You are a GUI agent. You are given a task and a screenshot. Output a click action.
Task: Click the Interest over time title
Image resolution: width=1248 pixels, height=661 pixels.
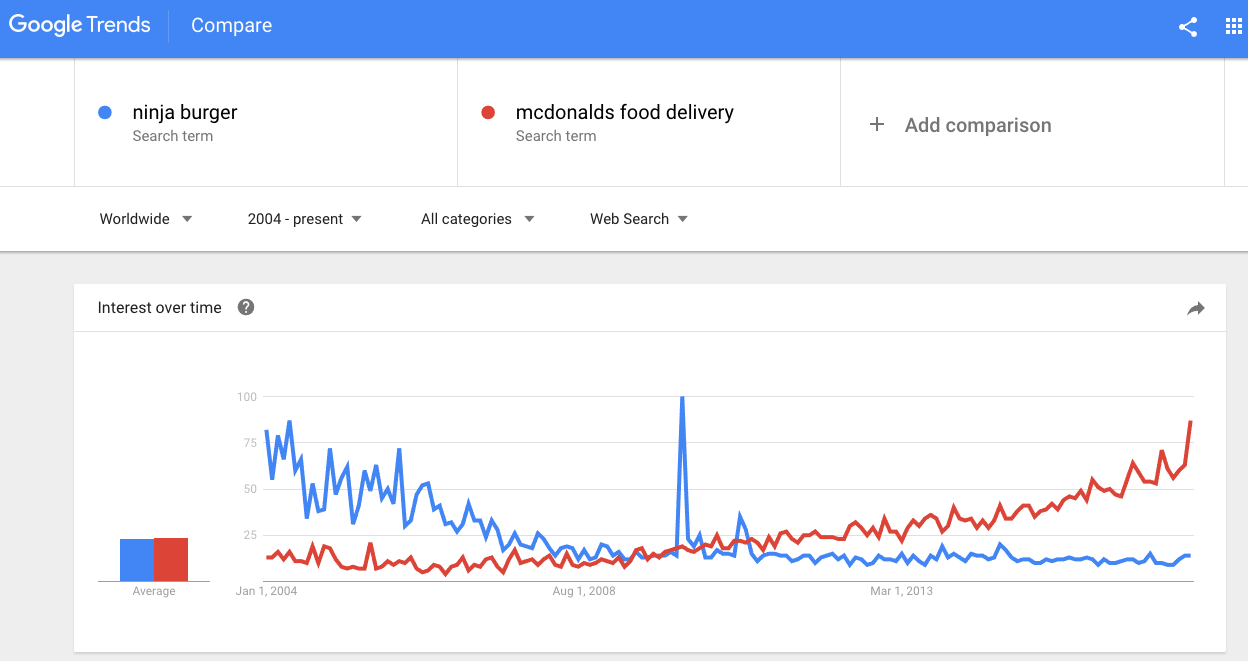click(159, 308)
